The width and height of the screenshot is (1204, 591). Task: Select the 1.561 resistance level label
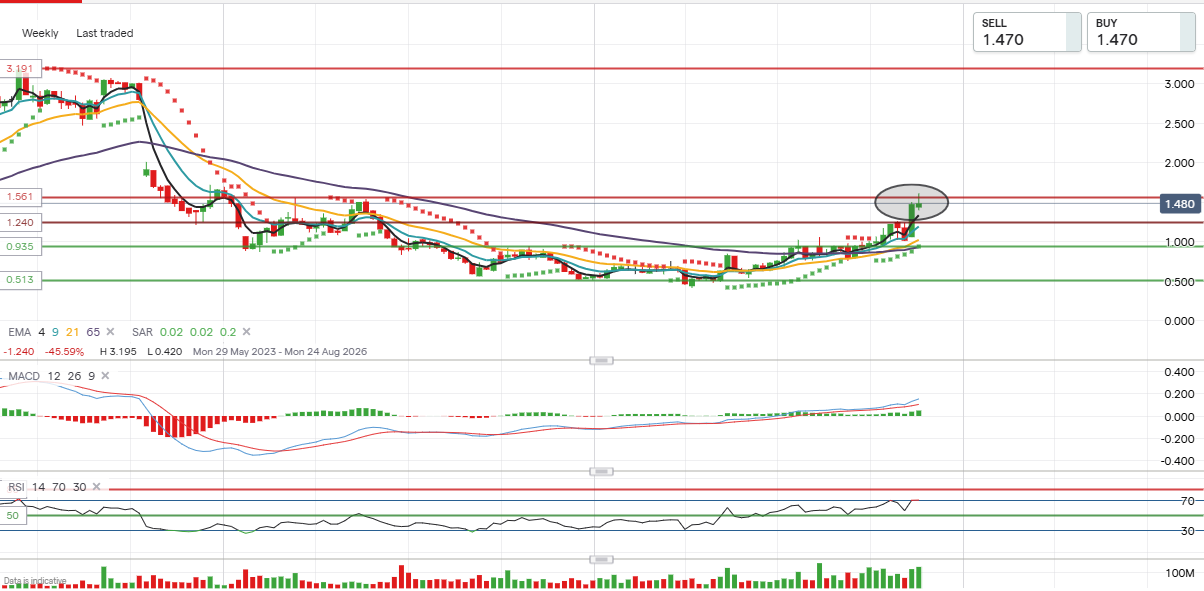pyautogui.click(x=21, y=197)
